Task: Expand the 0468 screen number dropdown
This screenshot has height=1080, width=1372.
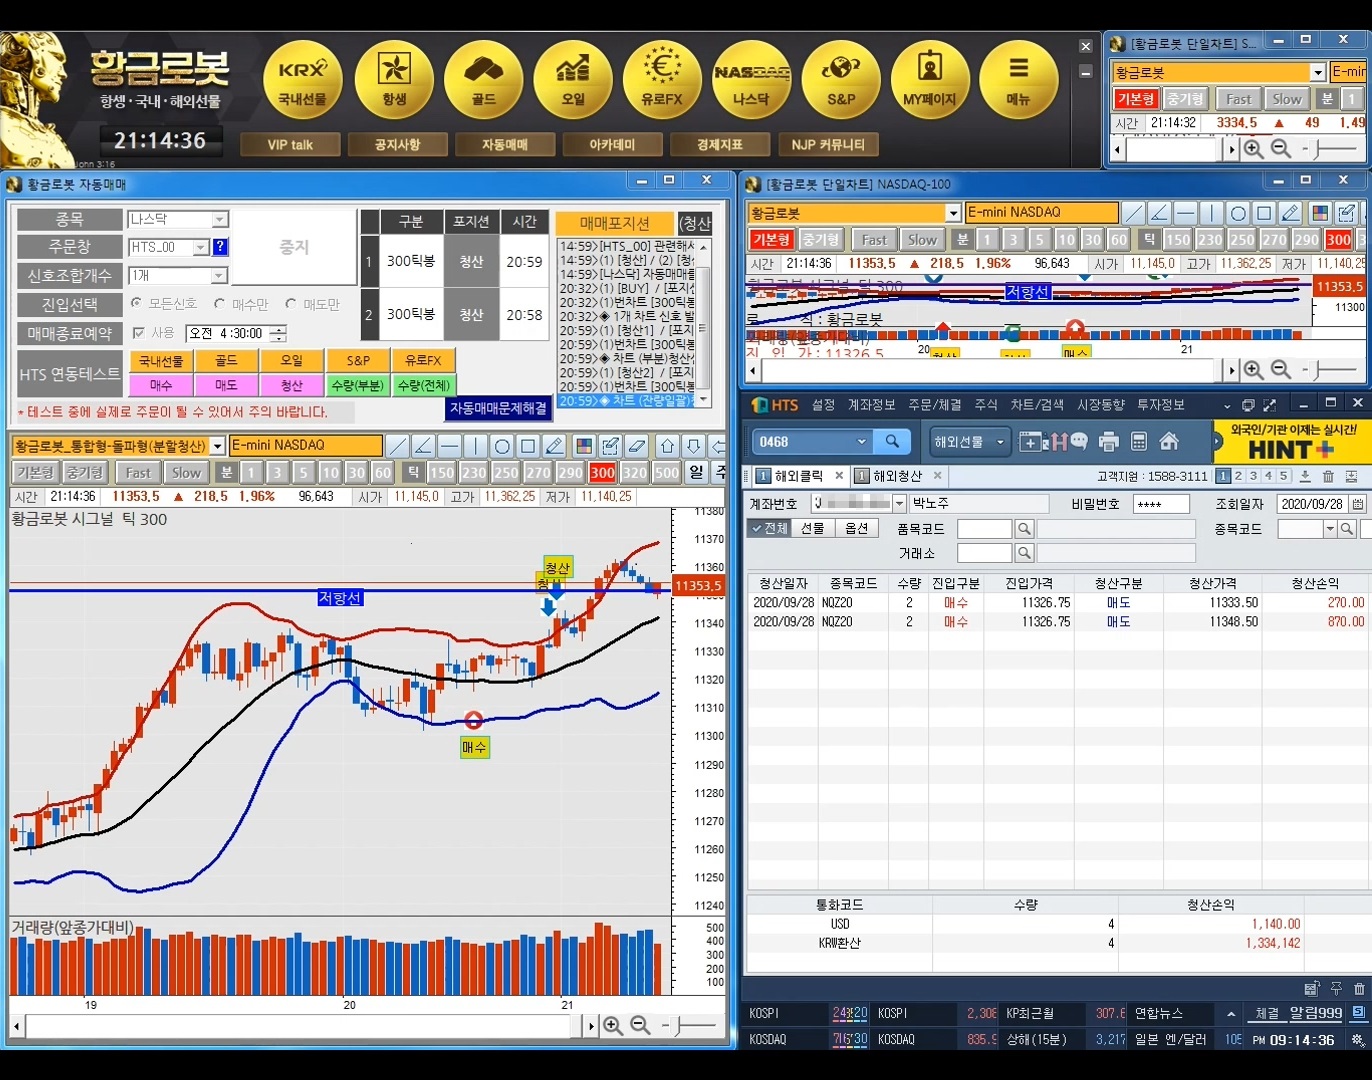Action: point(862,441)
